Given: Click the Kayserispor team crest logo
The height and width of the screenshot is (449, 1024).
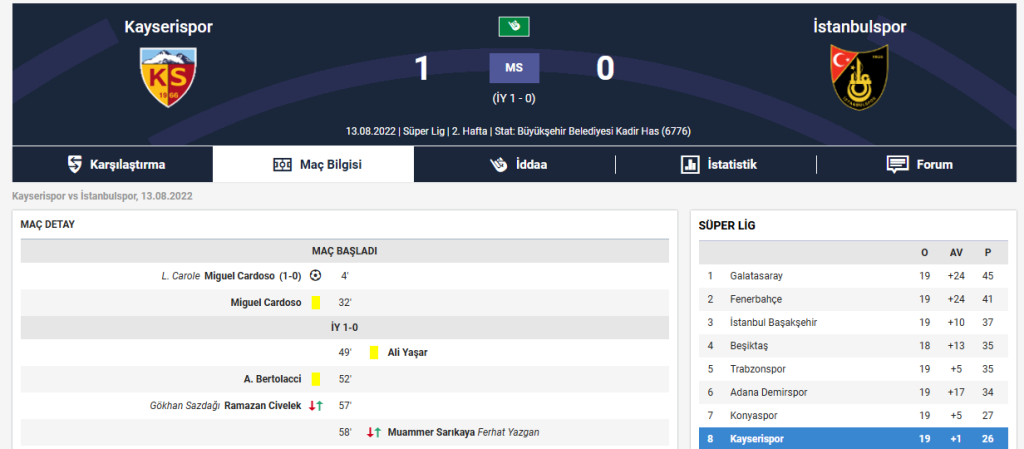Looking at the screenshot, I should click(168, 79).
